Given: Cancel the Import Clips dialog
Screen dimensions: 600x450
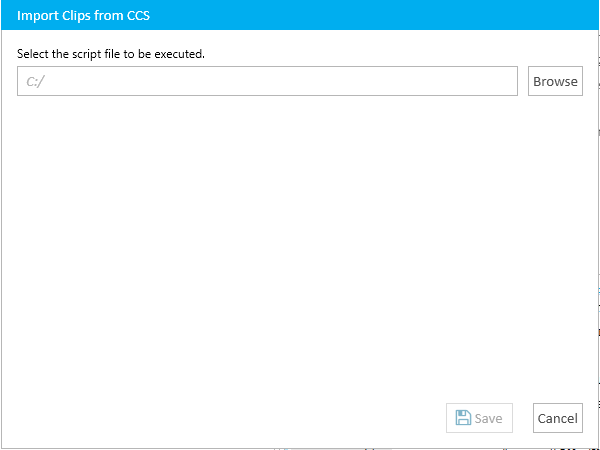Looking at the screenshot, I should (558, 418).
